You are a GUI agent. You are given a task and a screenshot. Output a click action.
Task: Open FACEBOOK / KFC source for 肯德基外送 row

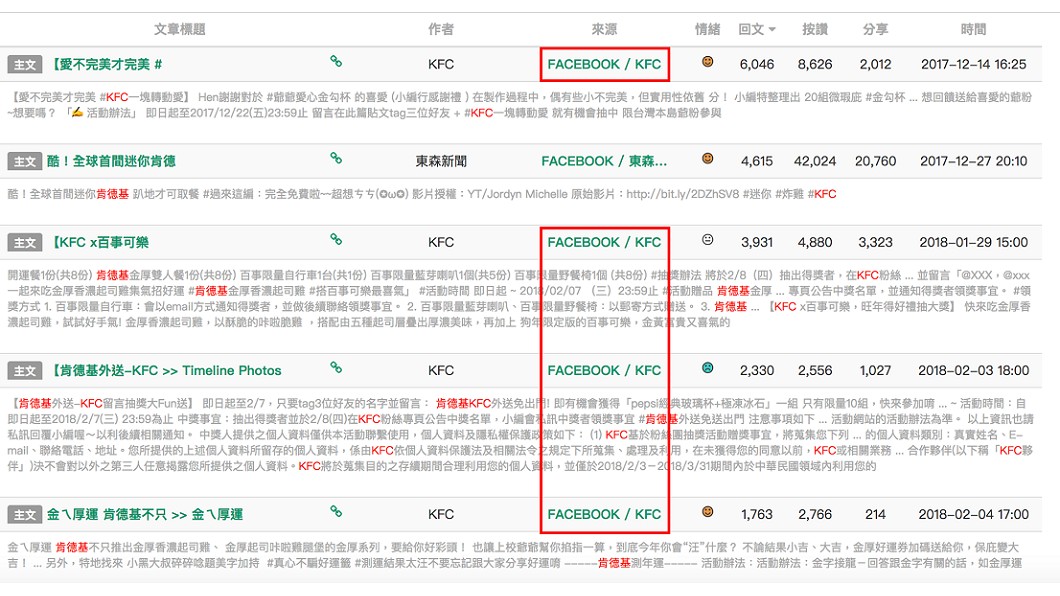pyautogui.click(x=604, y=371)
